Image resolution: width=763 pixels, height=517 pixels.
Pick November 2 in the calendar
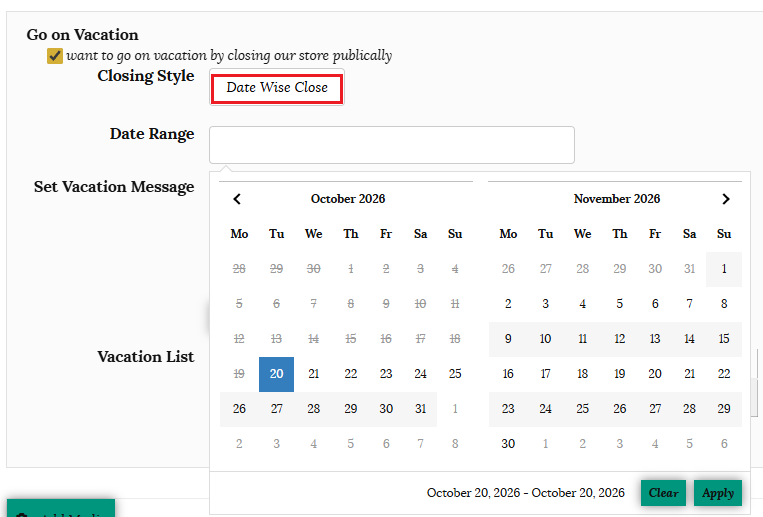(508, 304)
